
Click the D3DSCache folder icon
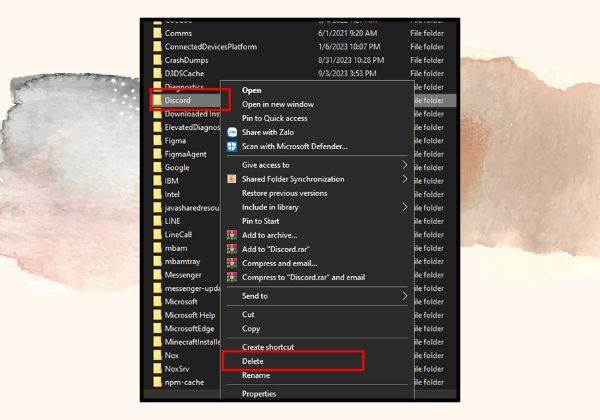[157, 73]
